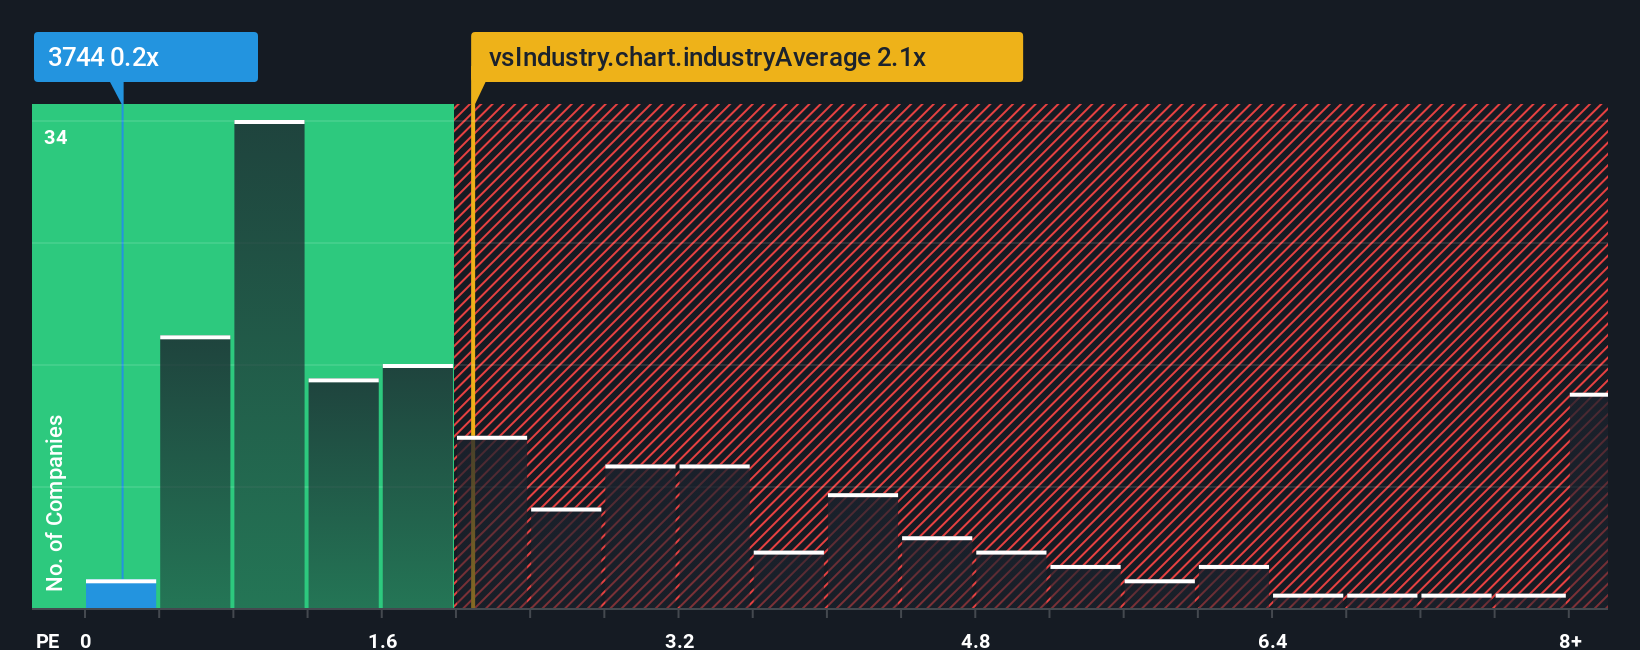Click the '3.2' x-axis label
1640x650 pixels.
(x=679, y=640)
